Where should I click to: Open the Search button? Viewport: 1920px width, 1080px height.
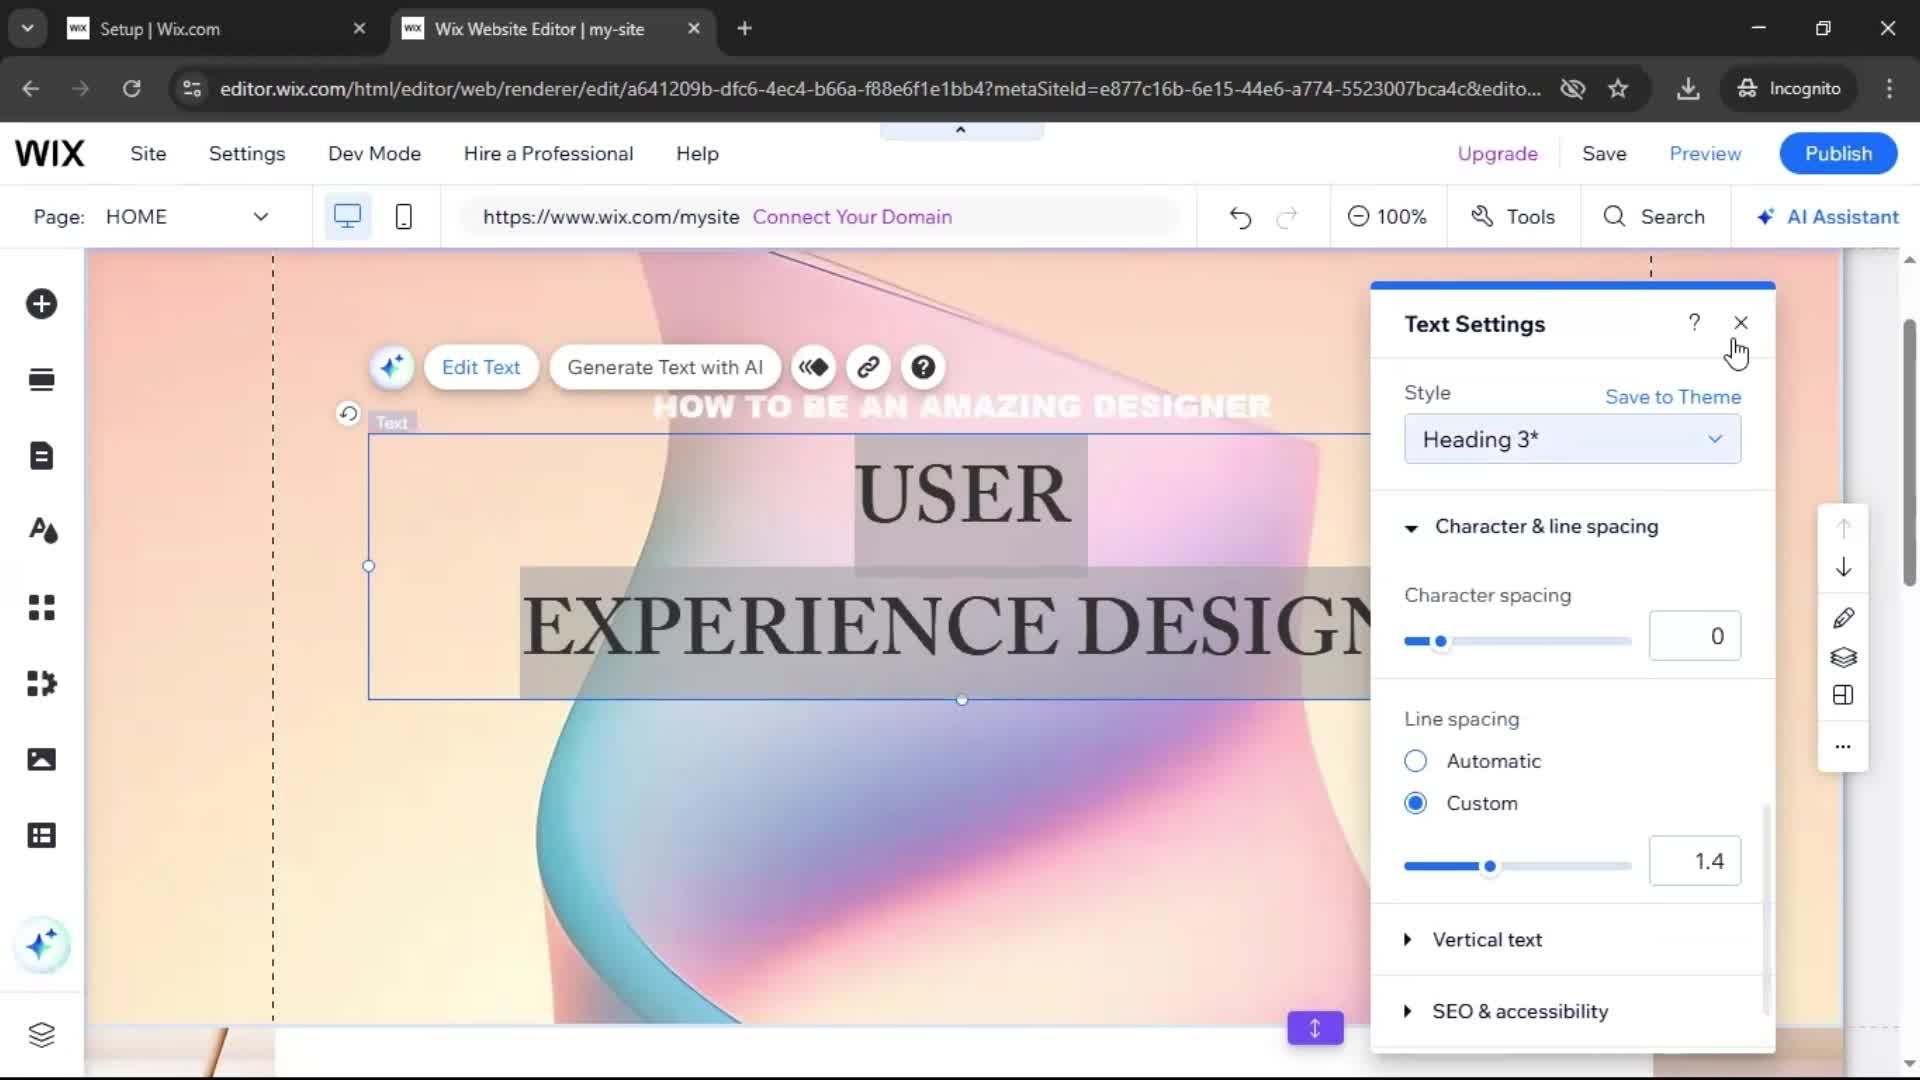(1654, 217)
